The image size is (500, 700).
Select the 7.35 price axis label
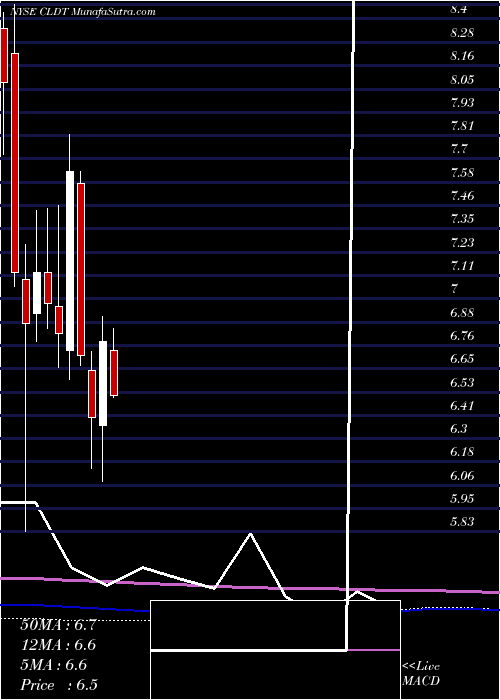[x=462, y=219]
